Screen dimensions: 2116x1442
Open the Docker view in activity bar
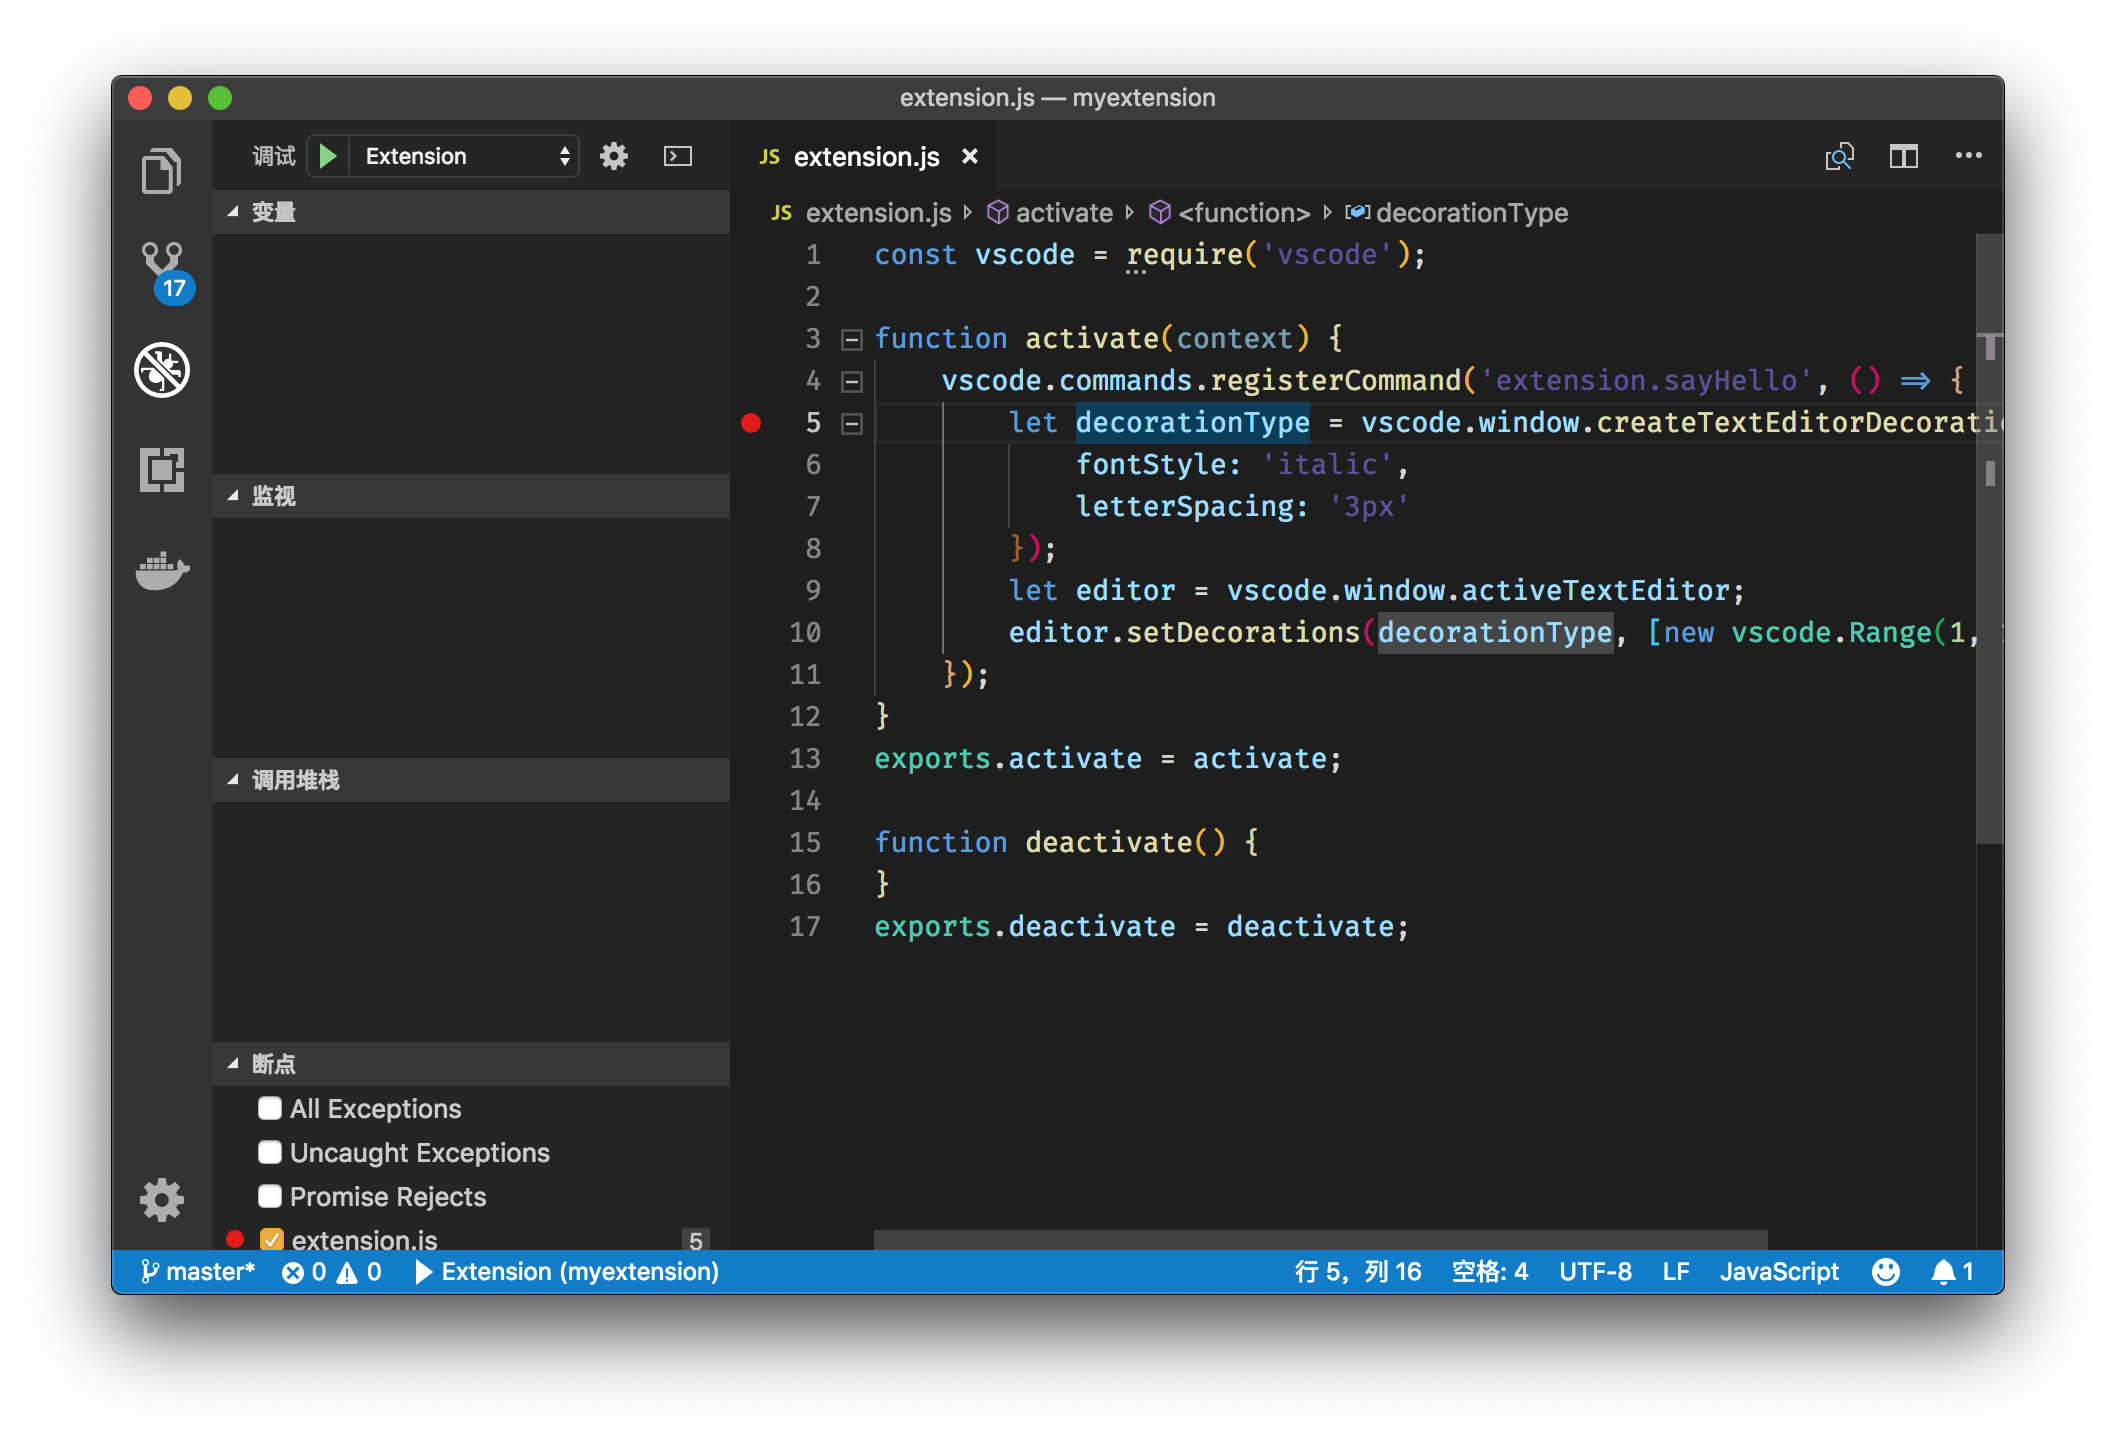[162, 571]
